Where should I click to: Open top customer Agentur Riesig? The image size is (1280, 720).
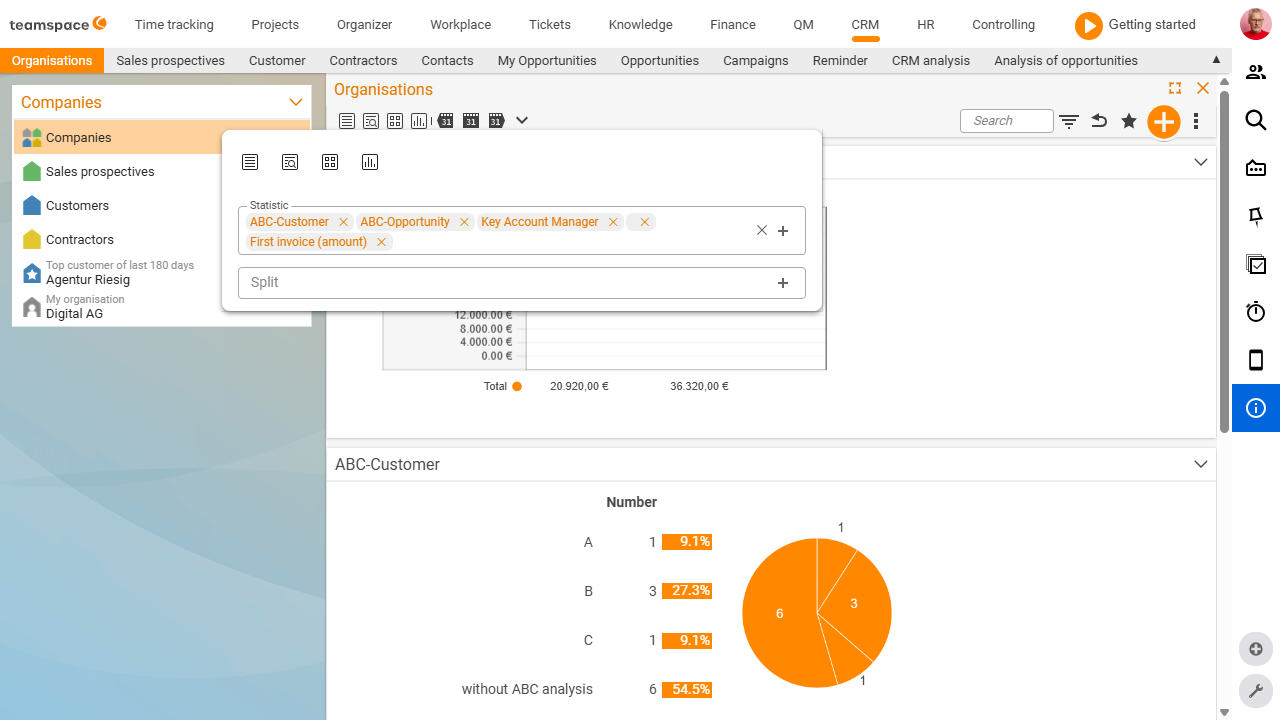tap(88, 280)
